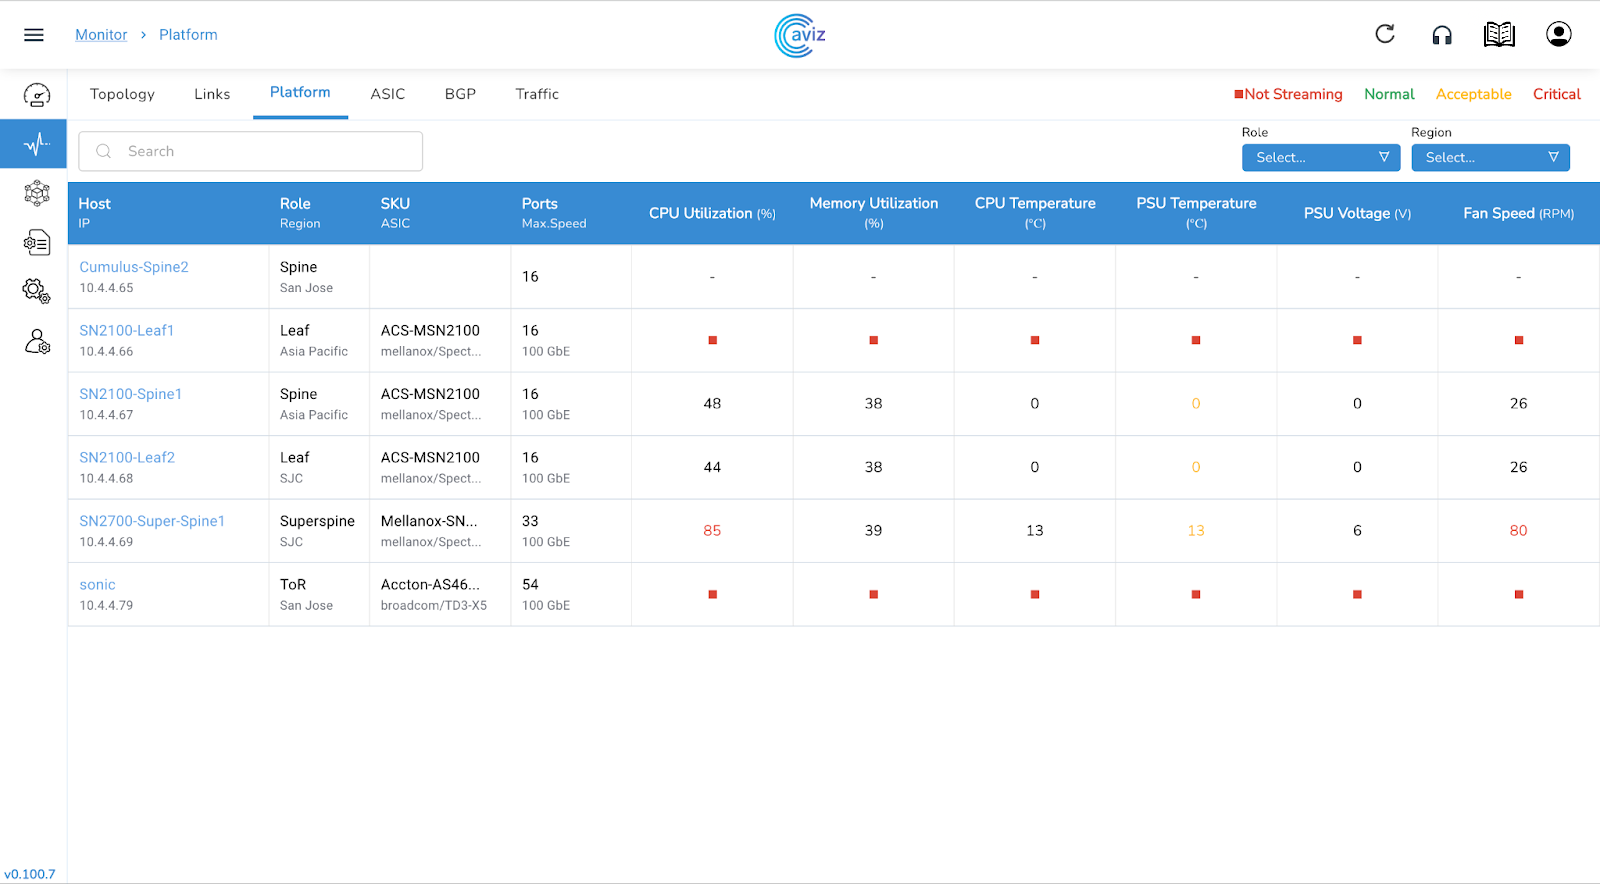Screen dimensions: 1600x884
Task: Open SN2100-Leaf2 host link
Action: coord(127,457)
